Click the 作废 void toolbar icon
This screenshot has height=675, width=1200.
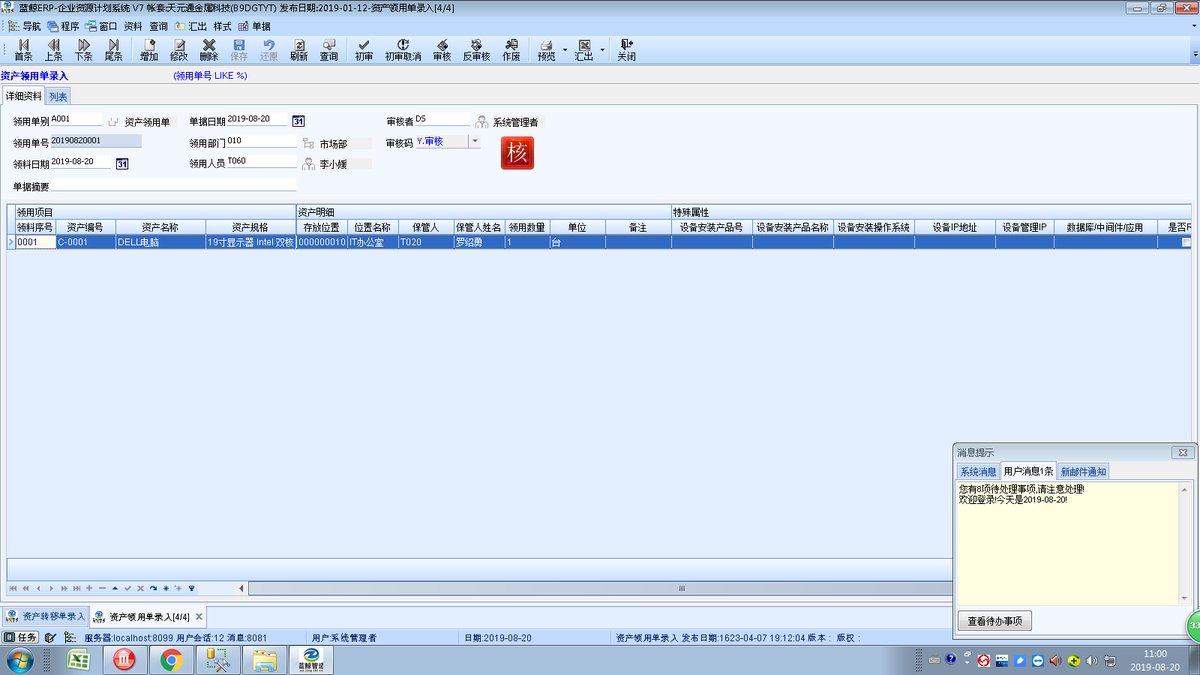point(511,50)
